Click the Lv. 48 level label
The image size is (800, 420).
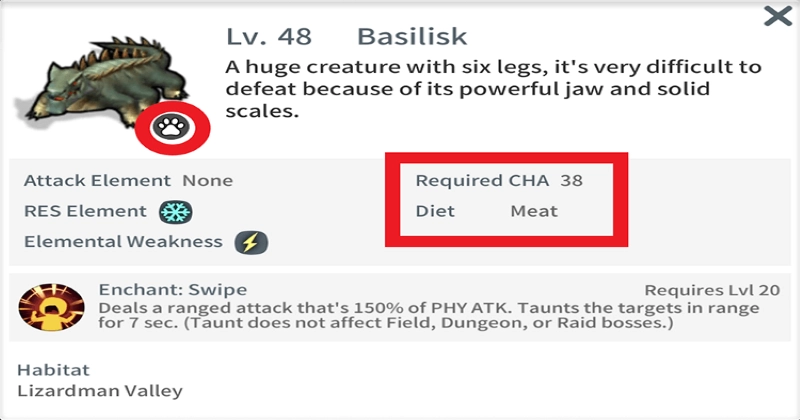tap(269, 37)
